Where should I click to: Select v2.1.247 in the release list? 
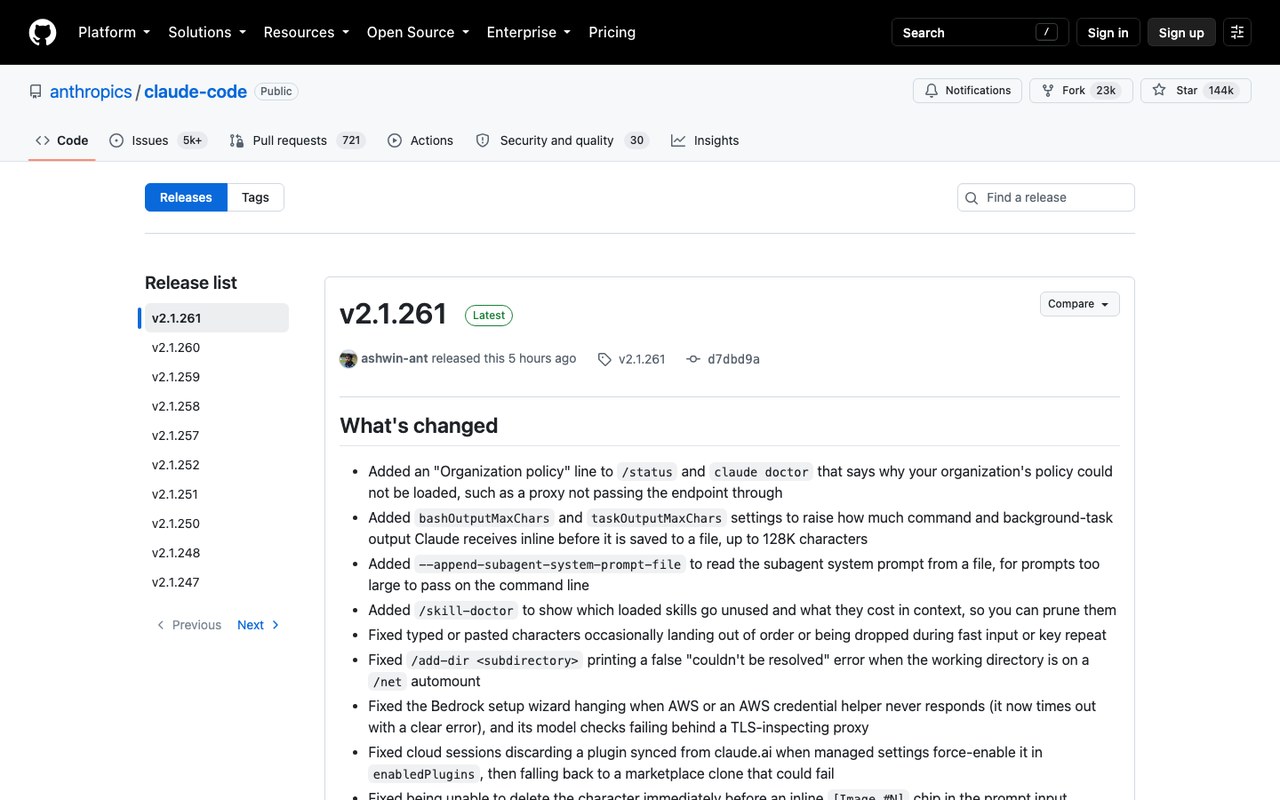217,582
